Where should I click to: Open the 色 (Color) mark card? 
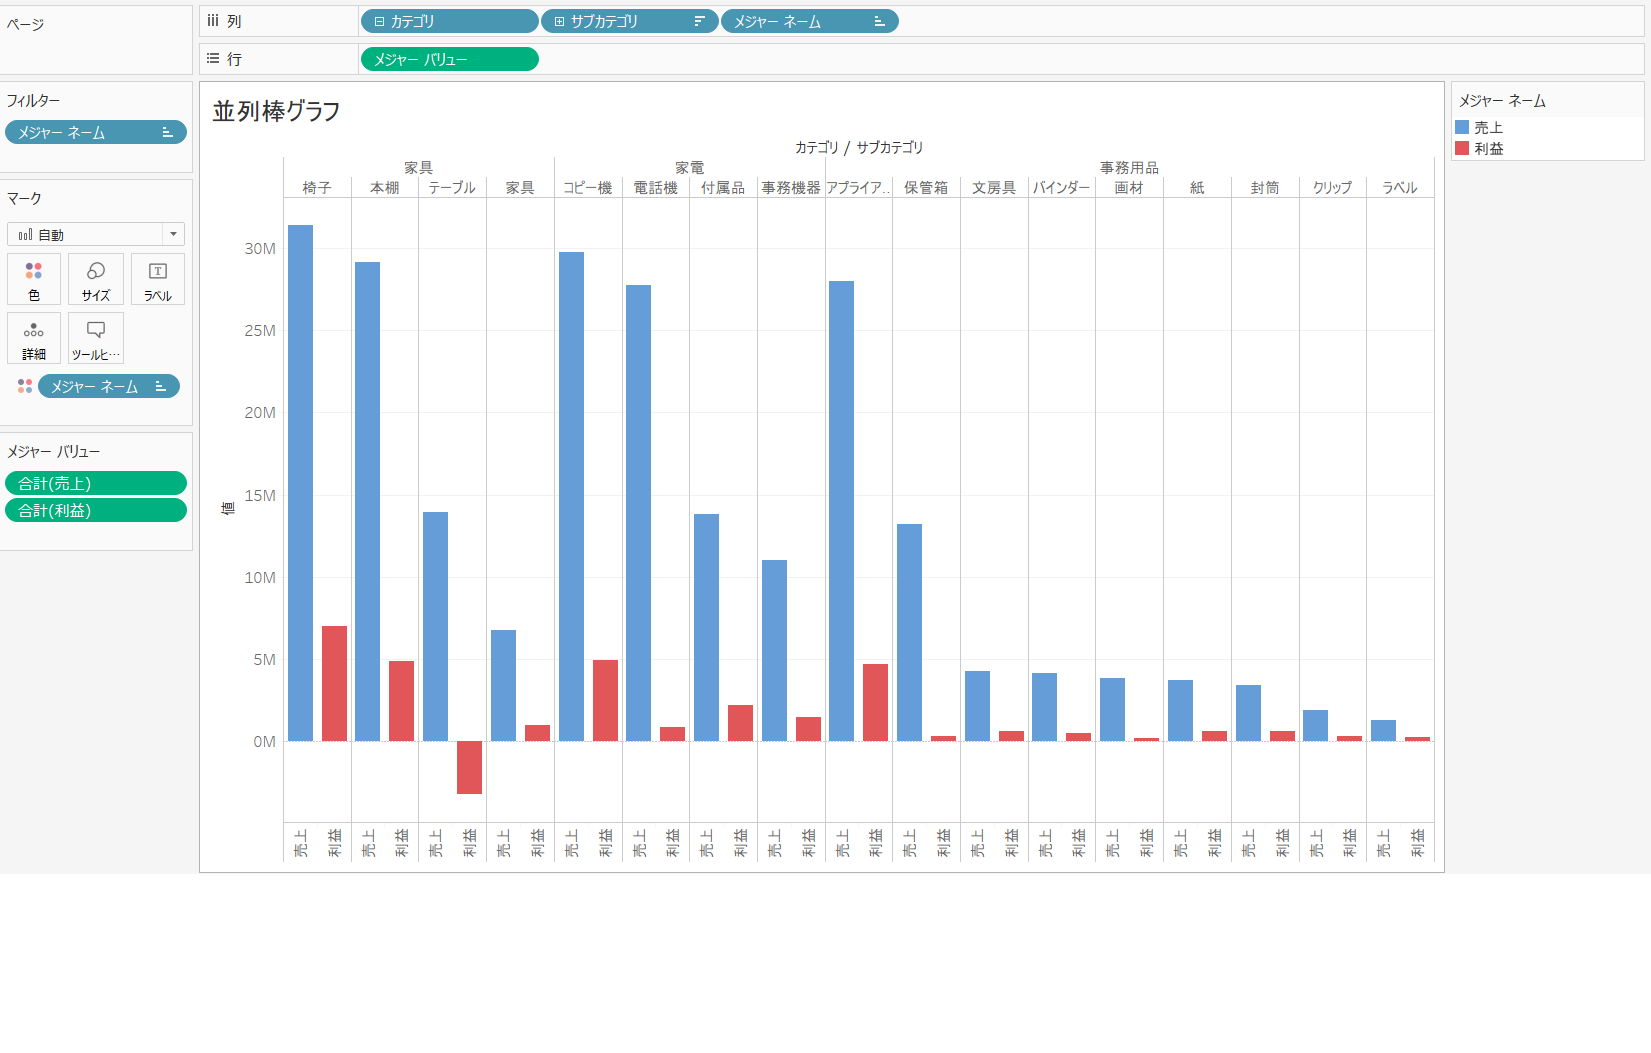(34, 279)
